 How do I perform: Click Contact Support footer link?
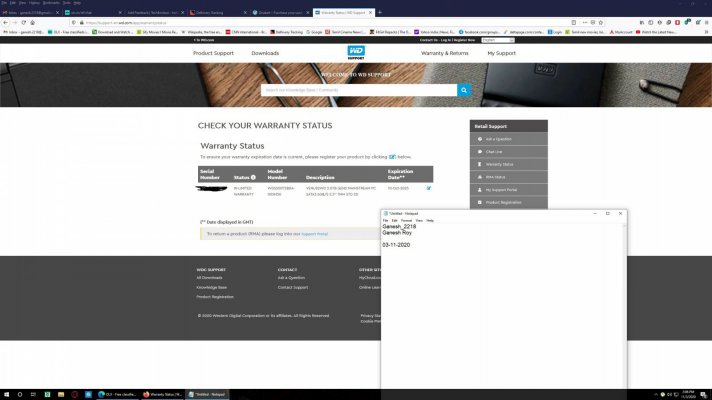pos(293,287)
